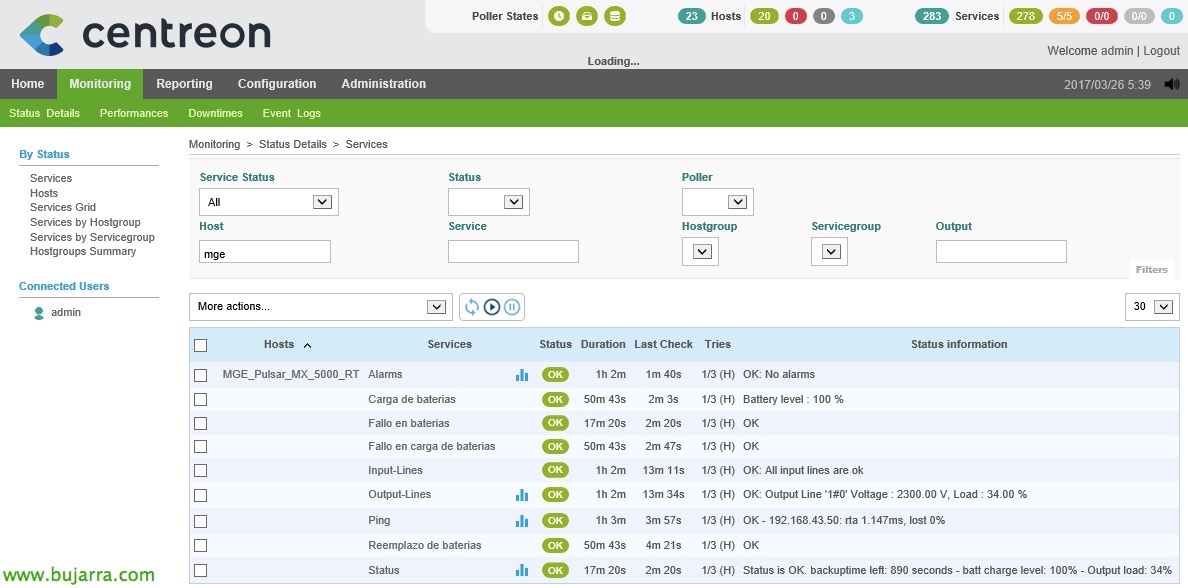
Task: Open the Hostgroup filter dropdown
Action: (702, 252)
